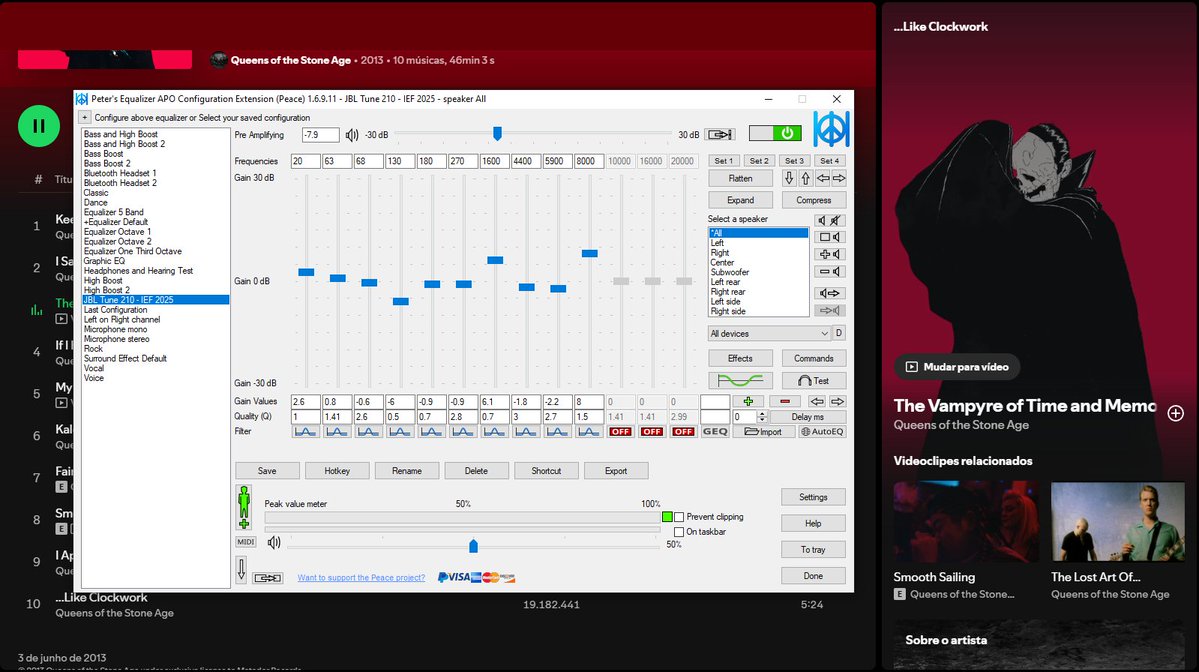
Task: Click the volume speaker icon beside the volume slider
Action: (x=274, y=543)
